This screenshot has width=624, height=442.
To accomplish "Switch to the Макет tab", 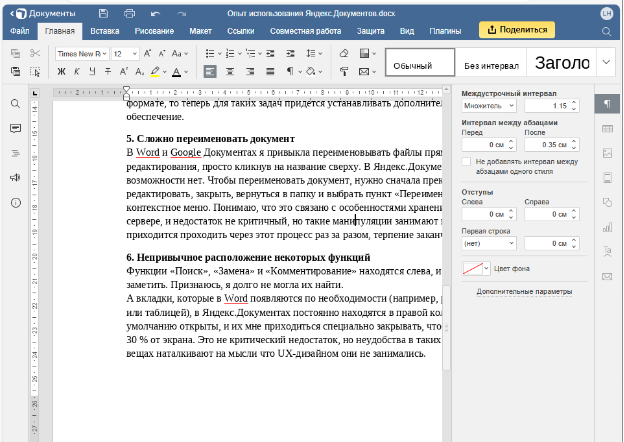I will coord(200,31).
